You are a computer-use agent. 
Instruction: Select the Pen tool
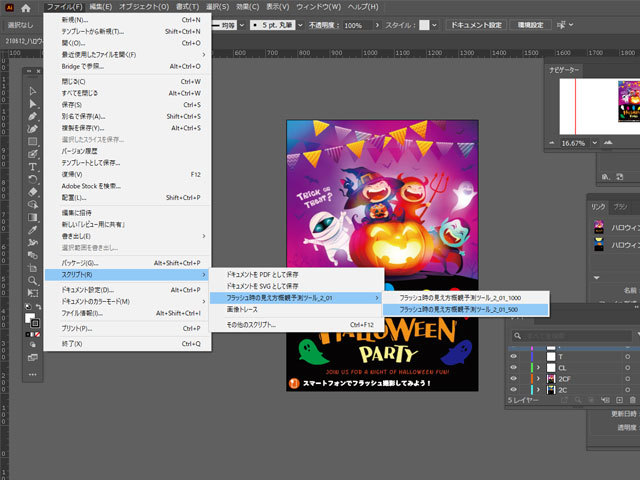click(33, 116)
